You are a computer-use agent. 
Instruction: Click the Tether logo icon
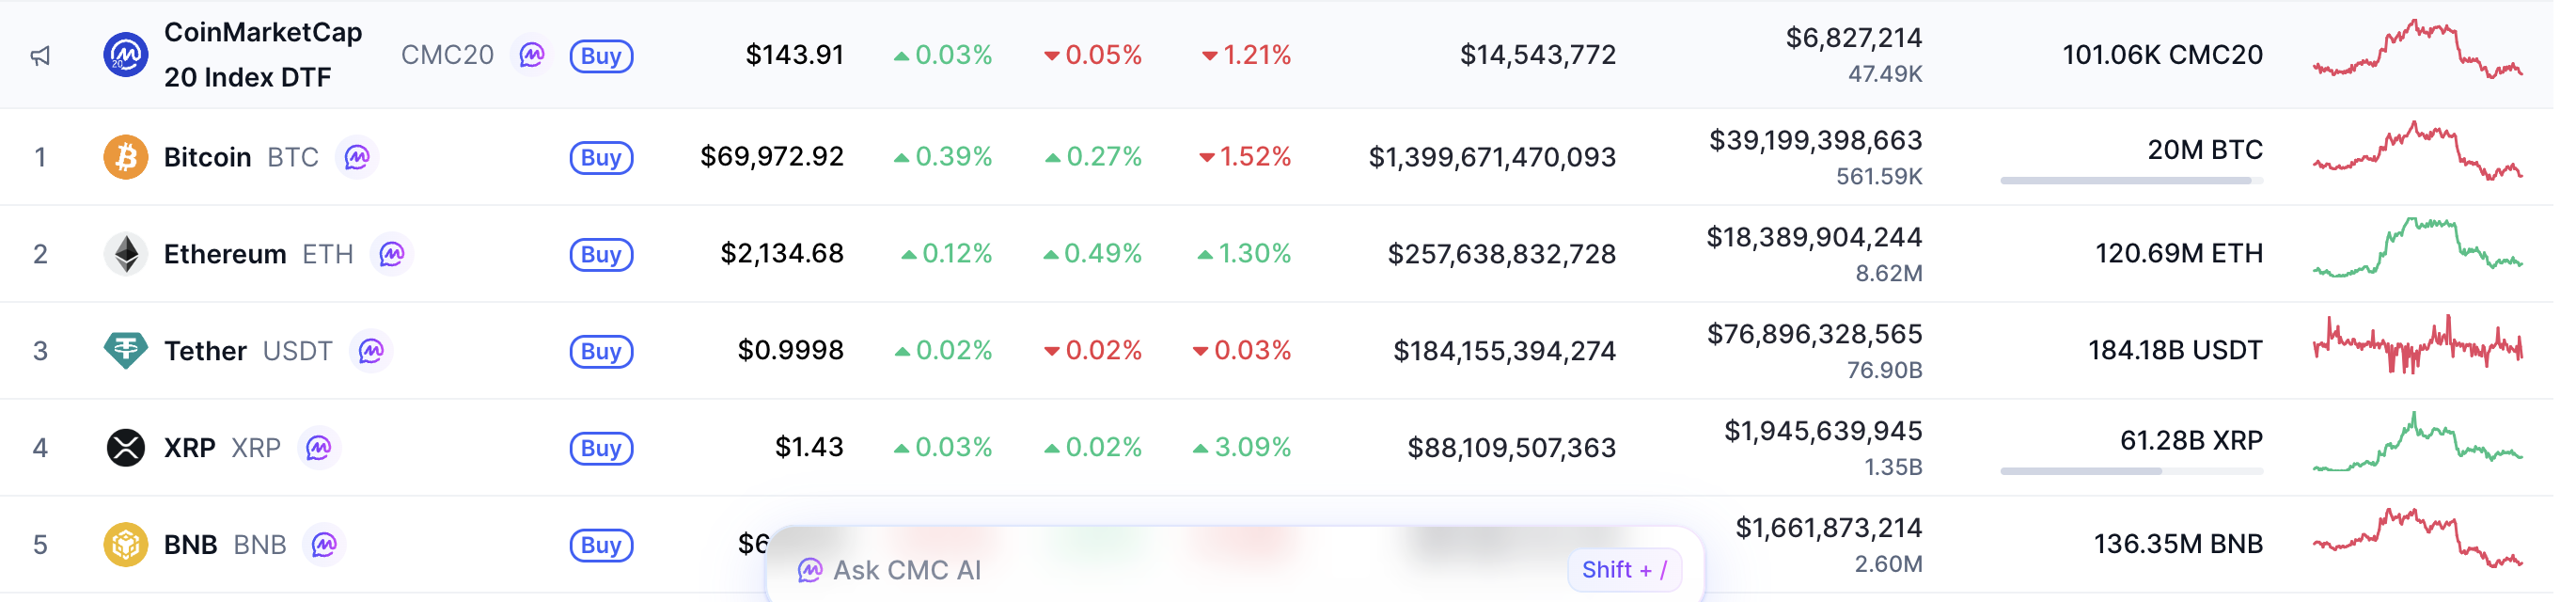point(126,351)
